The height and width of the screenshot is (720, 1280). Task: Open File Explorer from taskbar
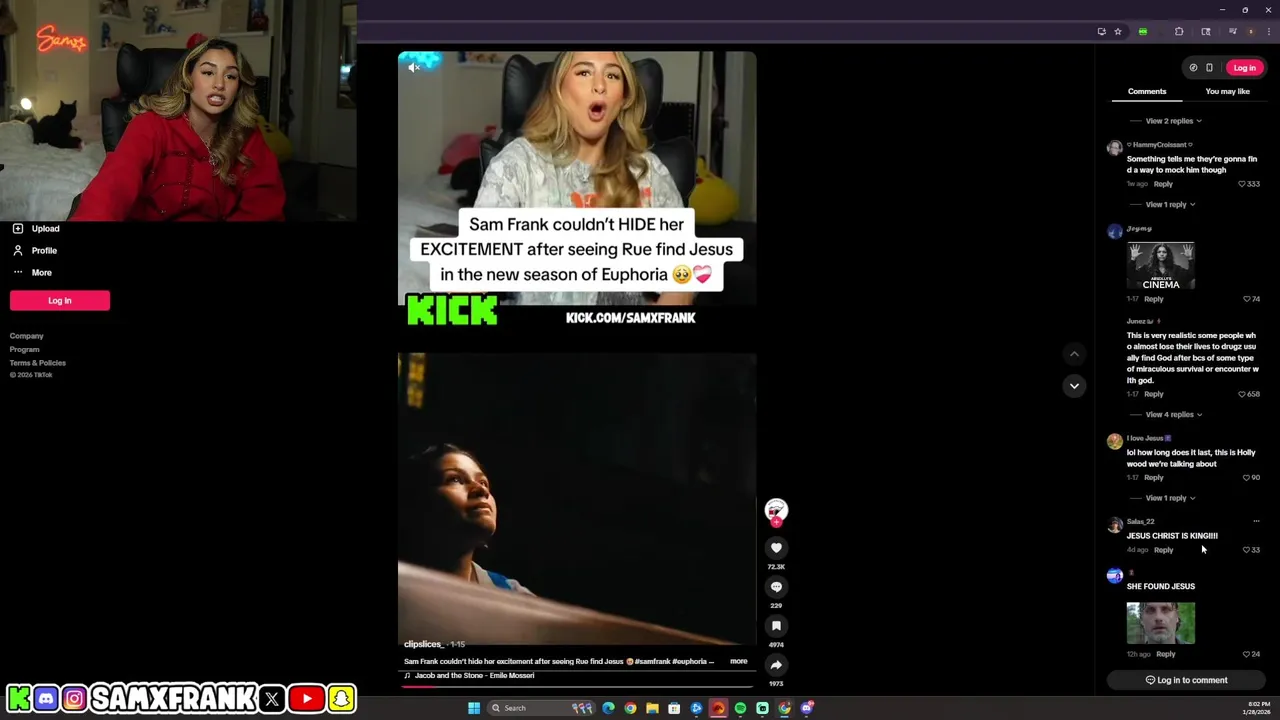click(x=652, y=708)
